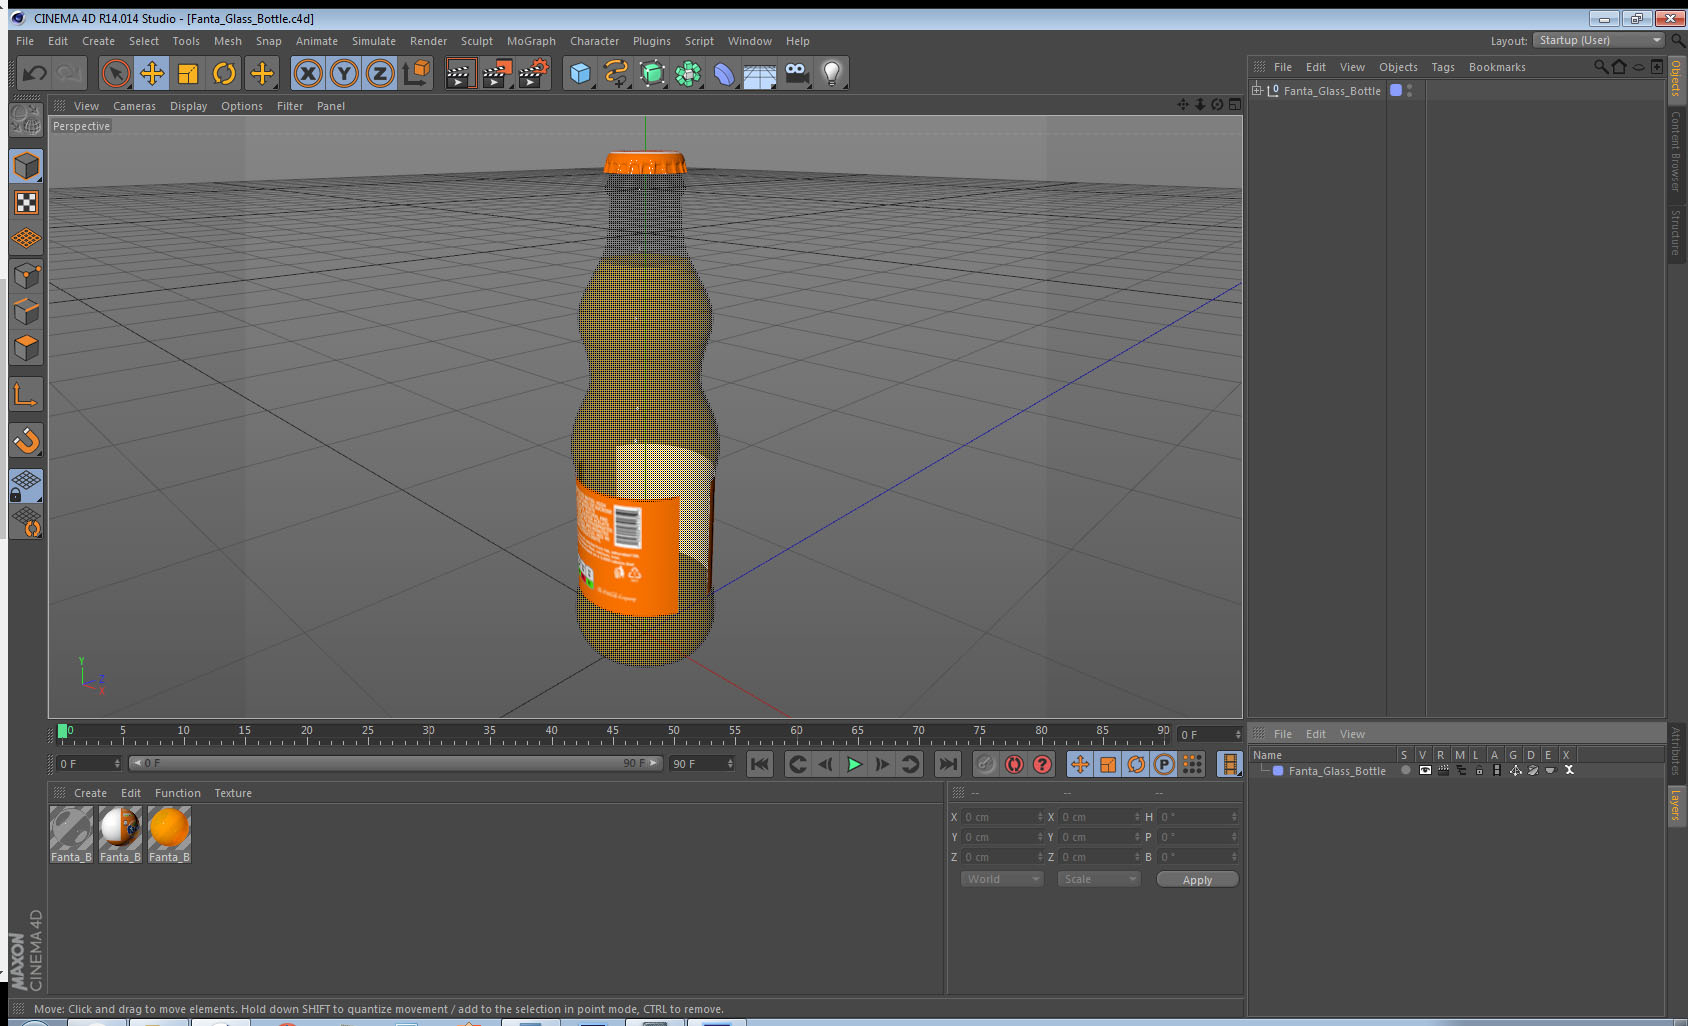The image size is (1688, 1026).
Task: Switch the coordinate system icon
Action: pyautogui.click(x=416, y=73)
